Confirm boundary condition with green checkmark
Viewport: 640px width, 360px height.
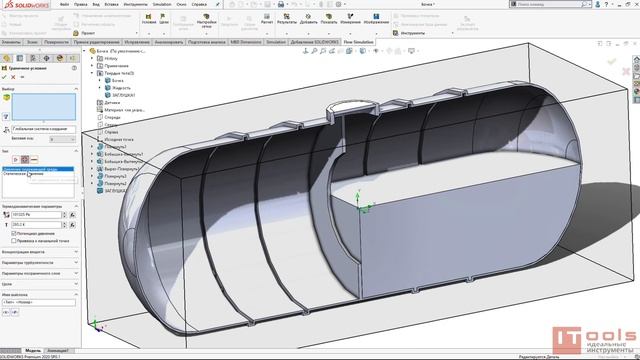tap(4, 77)
